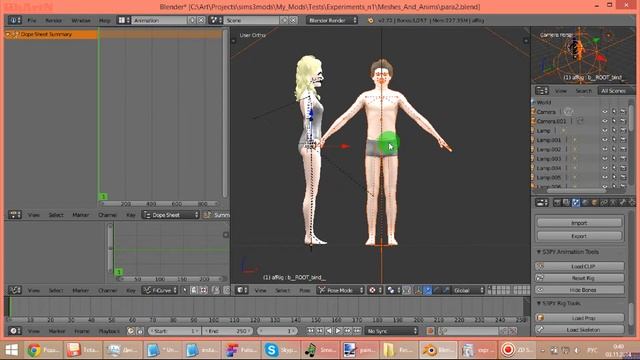Screen dimensions: 640x360
Task: Open the F-Curve mode dropdown
Action: coord(160,290)
